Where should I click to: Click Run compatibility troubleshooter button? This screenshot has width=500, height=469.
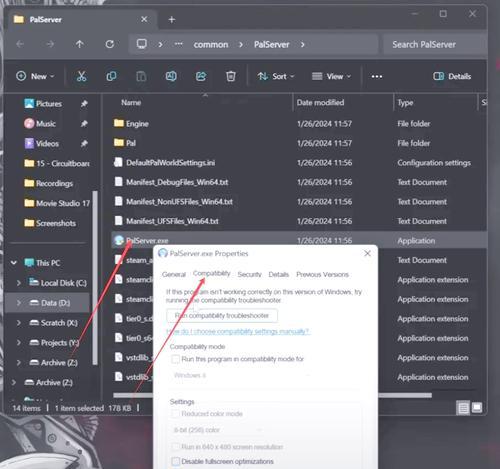pyautogui.click(x=222, y=316)
